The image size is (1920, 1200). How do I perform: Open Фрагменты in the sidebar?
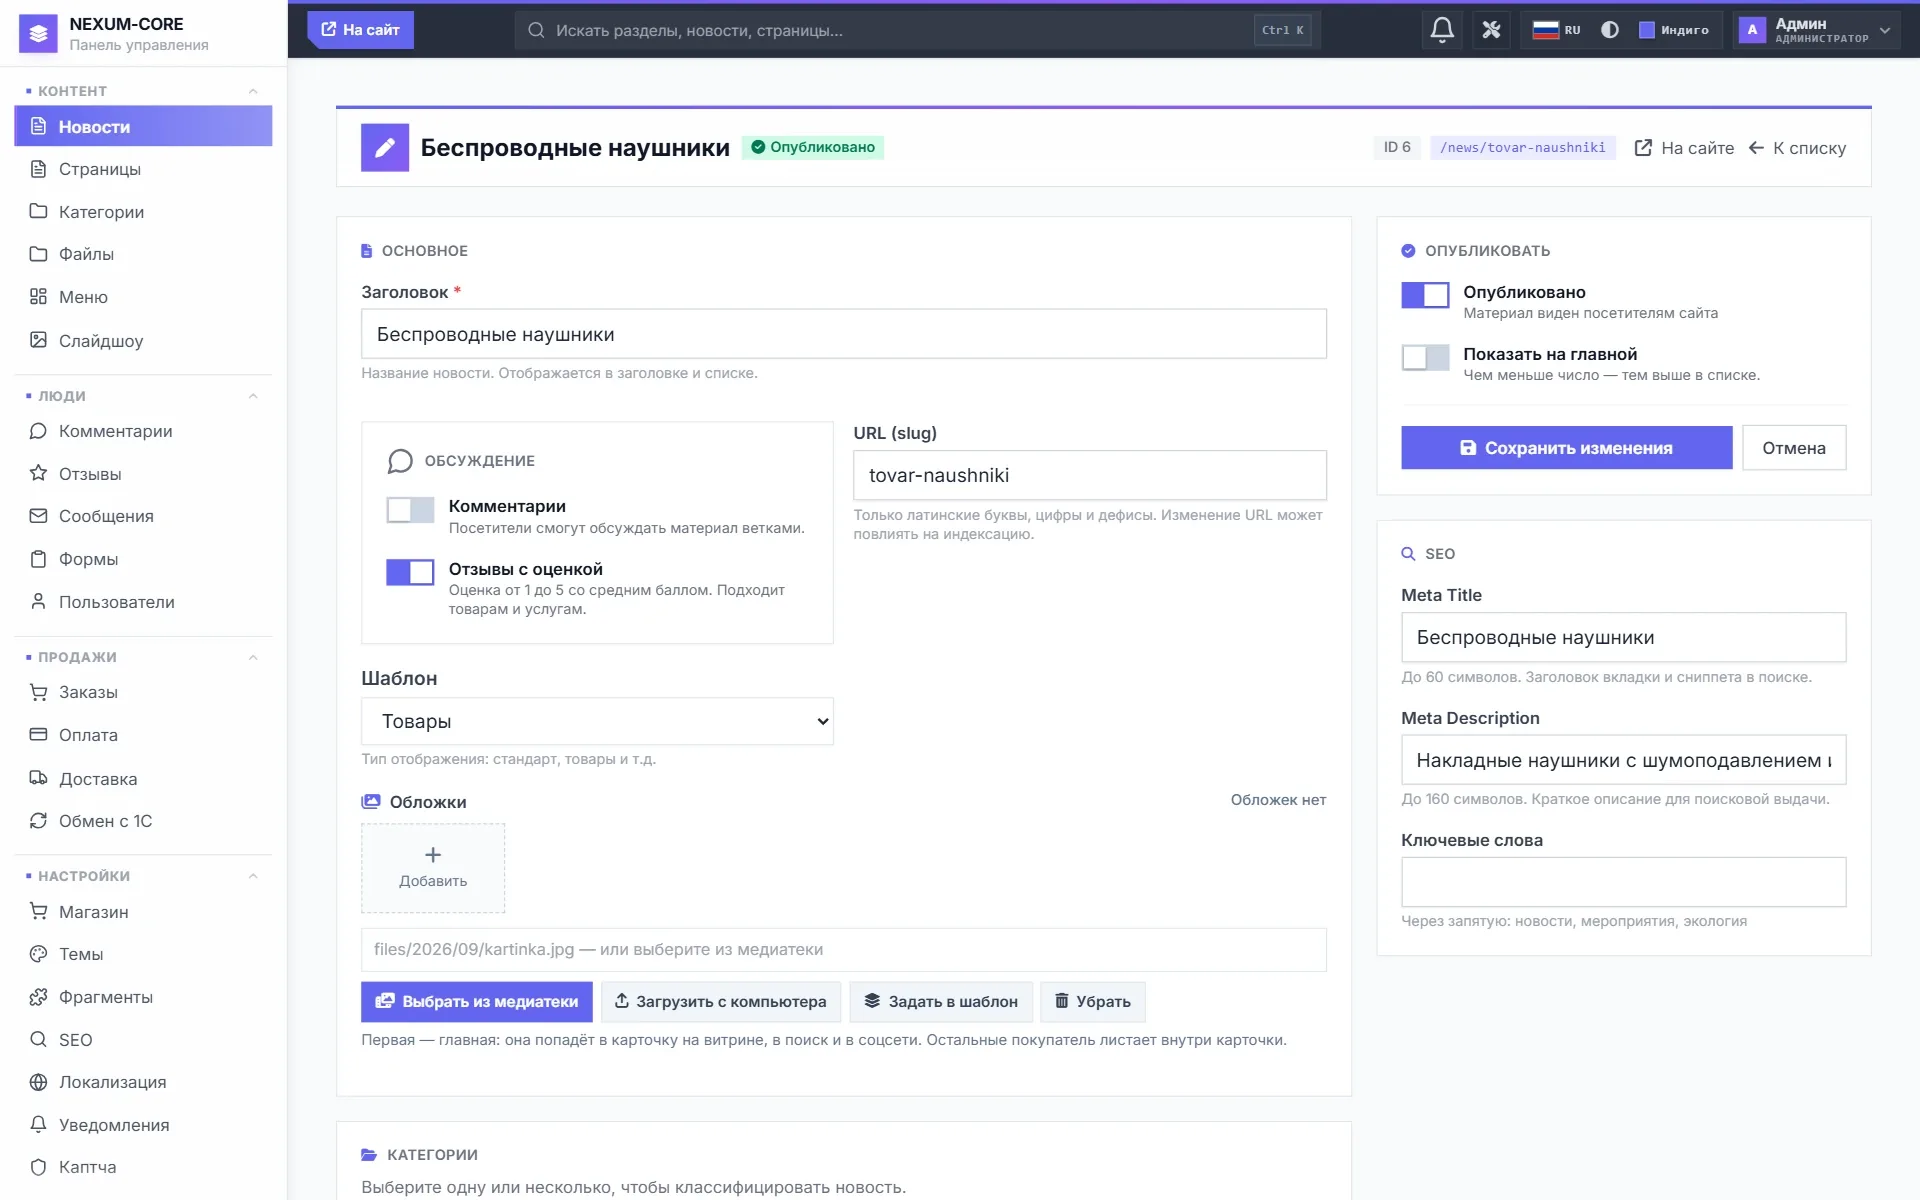coord(143,997)
